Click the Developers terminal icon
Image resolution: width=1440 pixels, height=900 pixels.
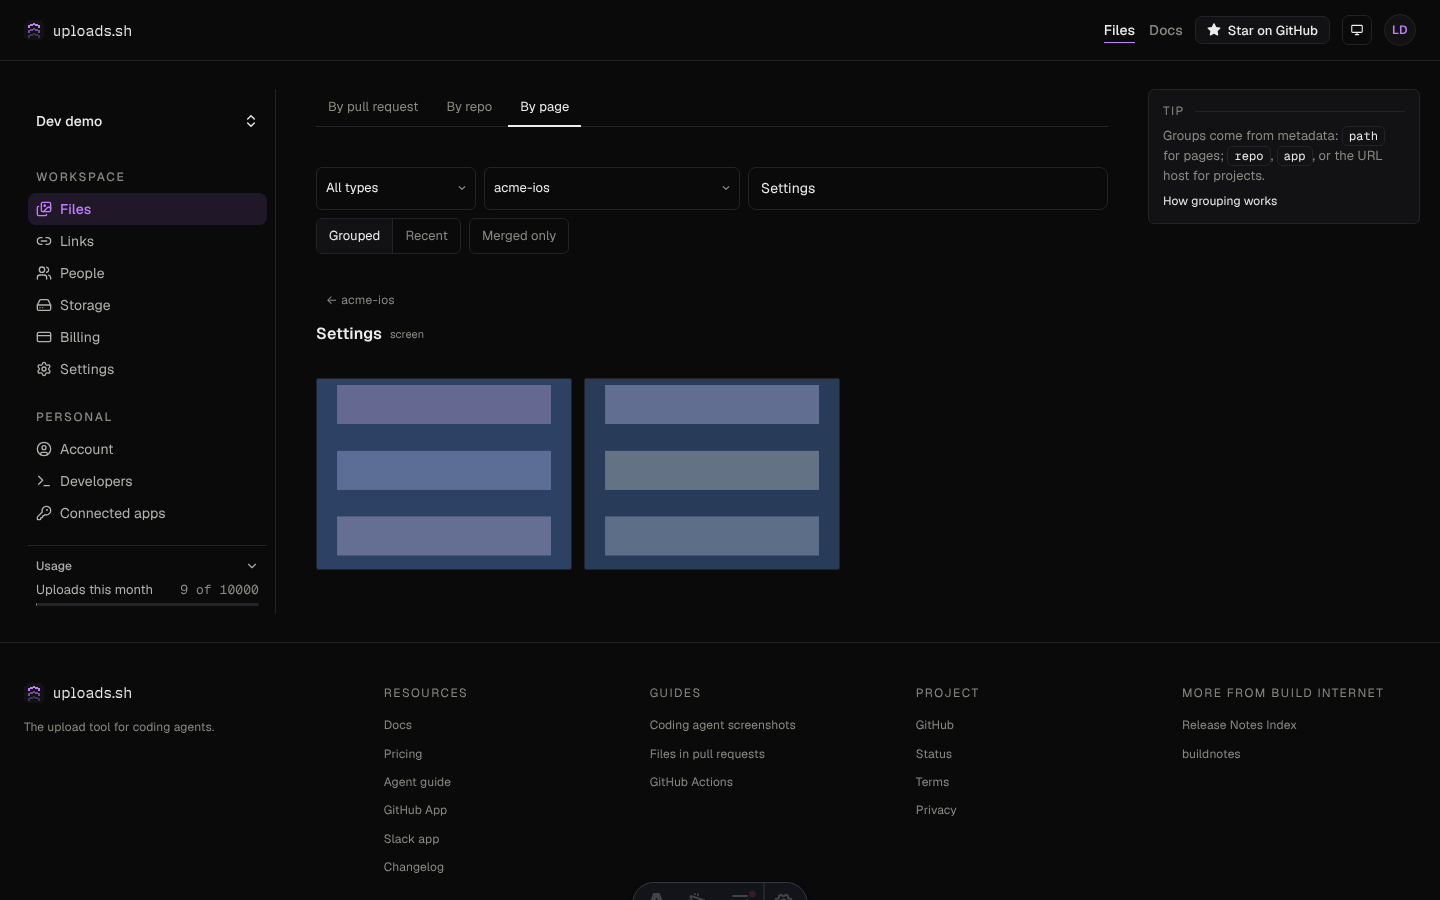[44, 481]
